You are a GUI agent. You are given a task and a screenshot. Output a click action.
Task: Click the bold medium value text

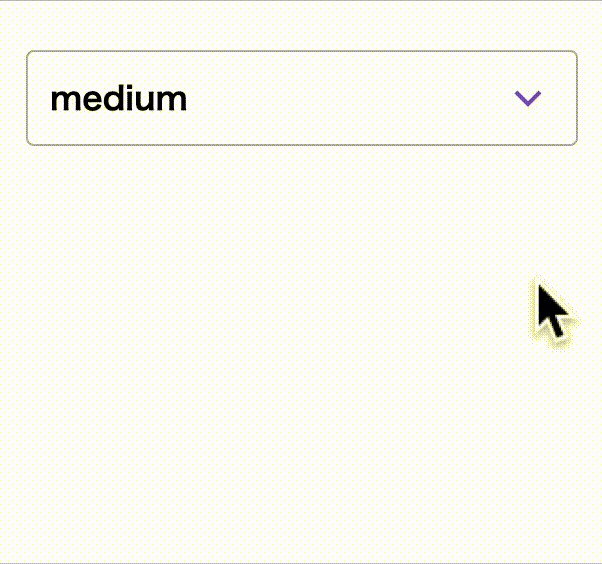[x=118, y=99]
